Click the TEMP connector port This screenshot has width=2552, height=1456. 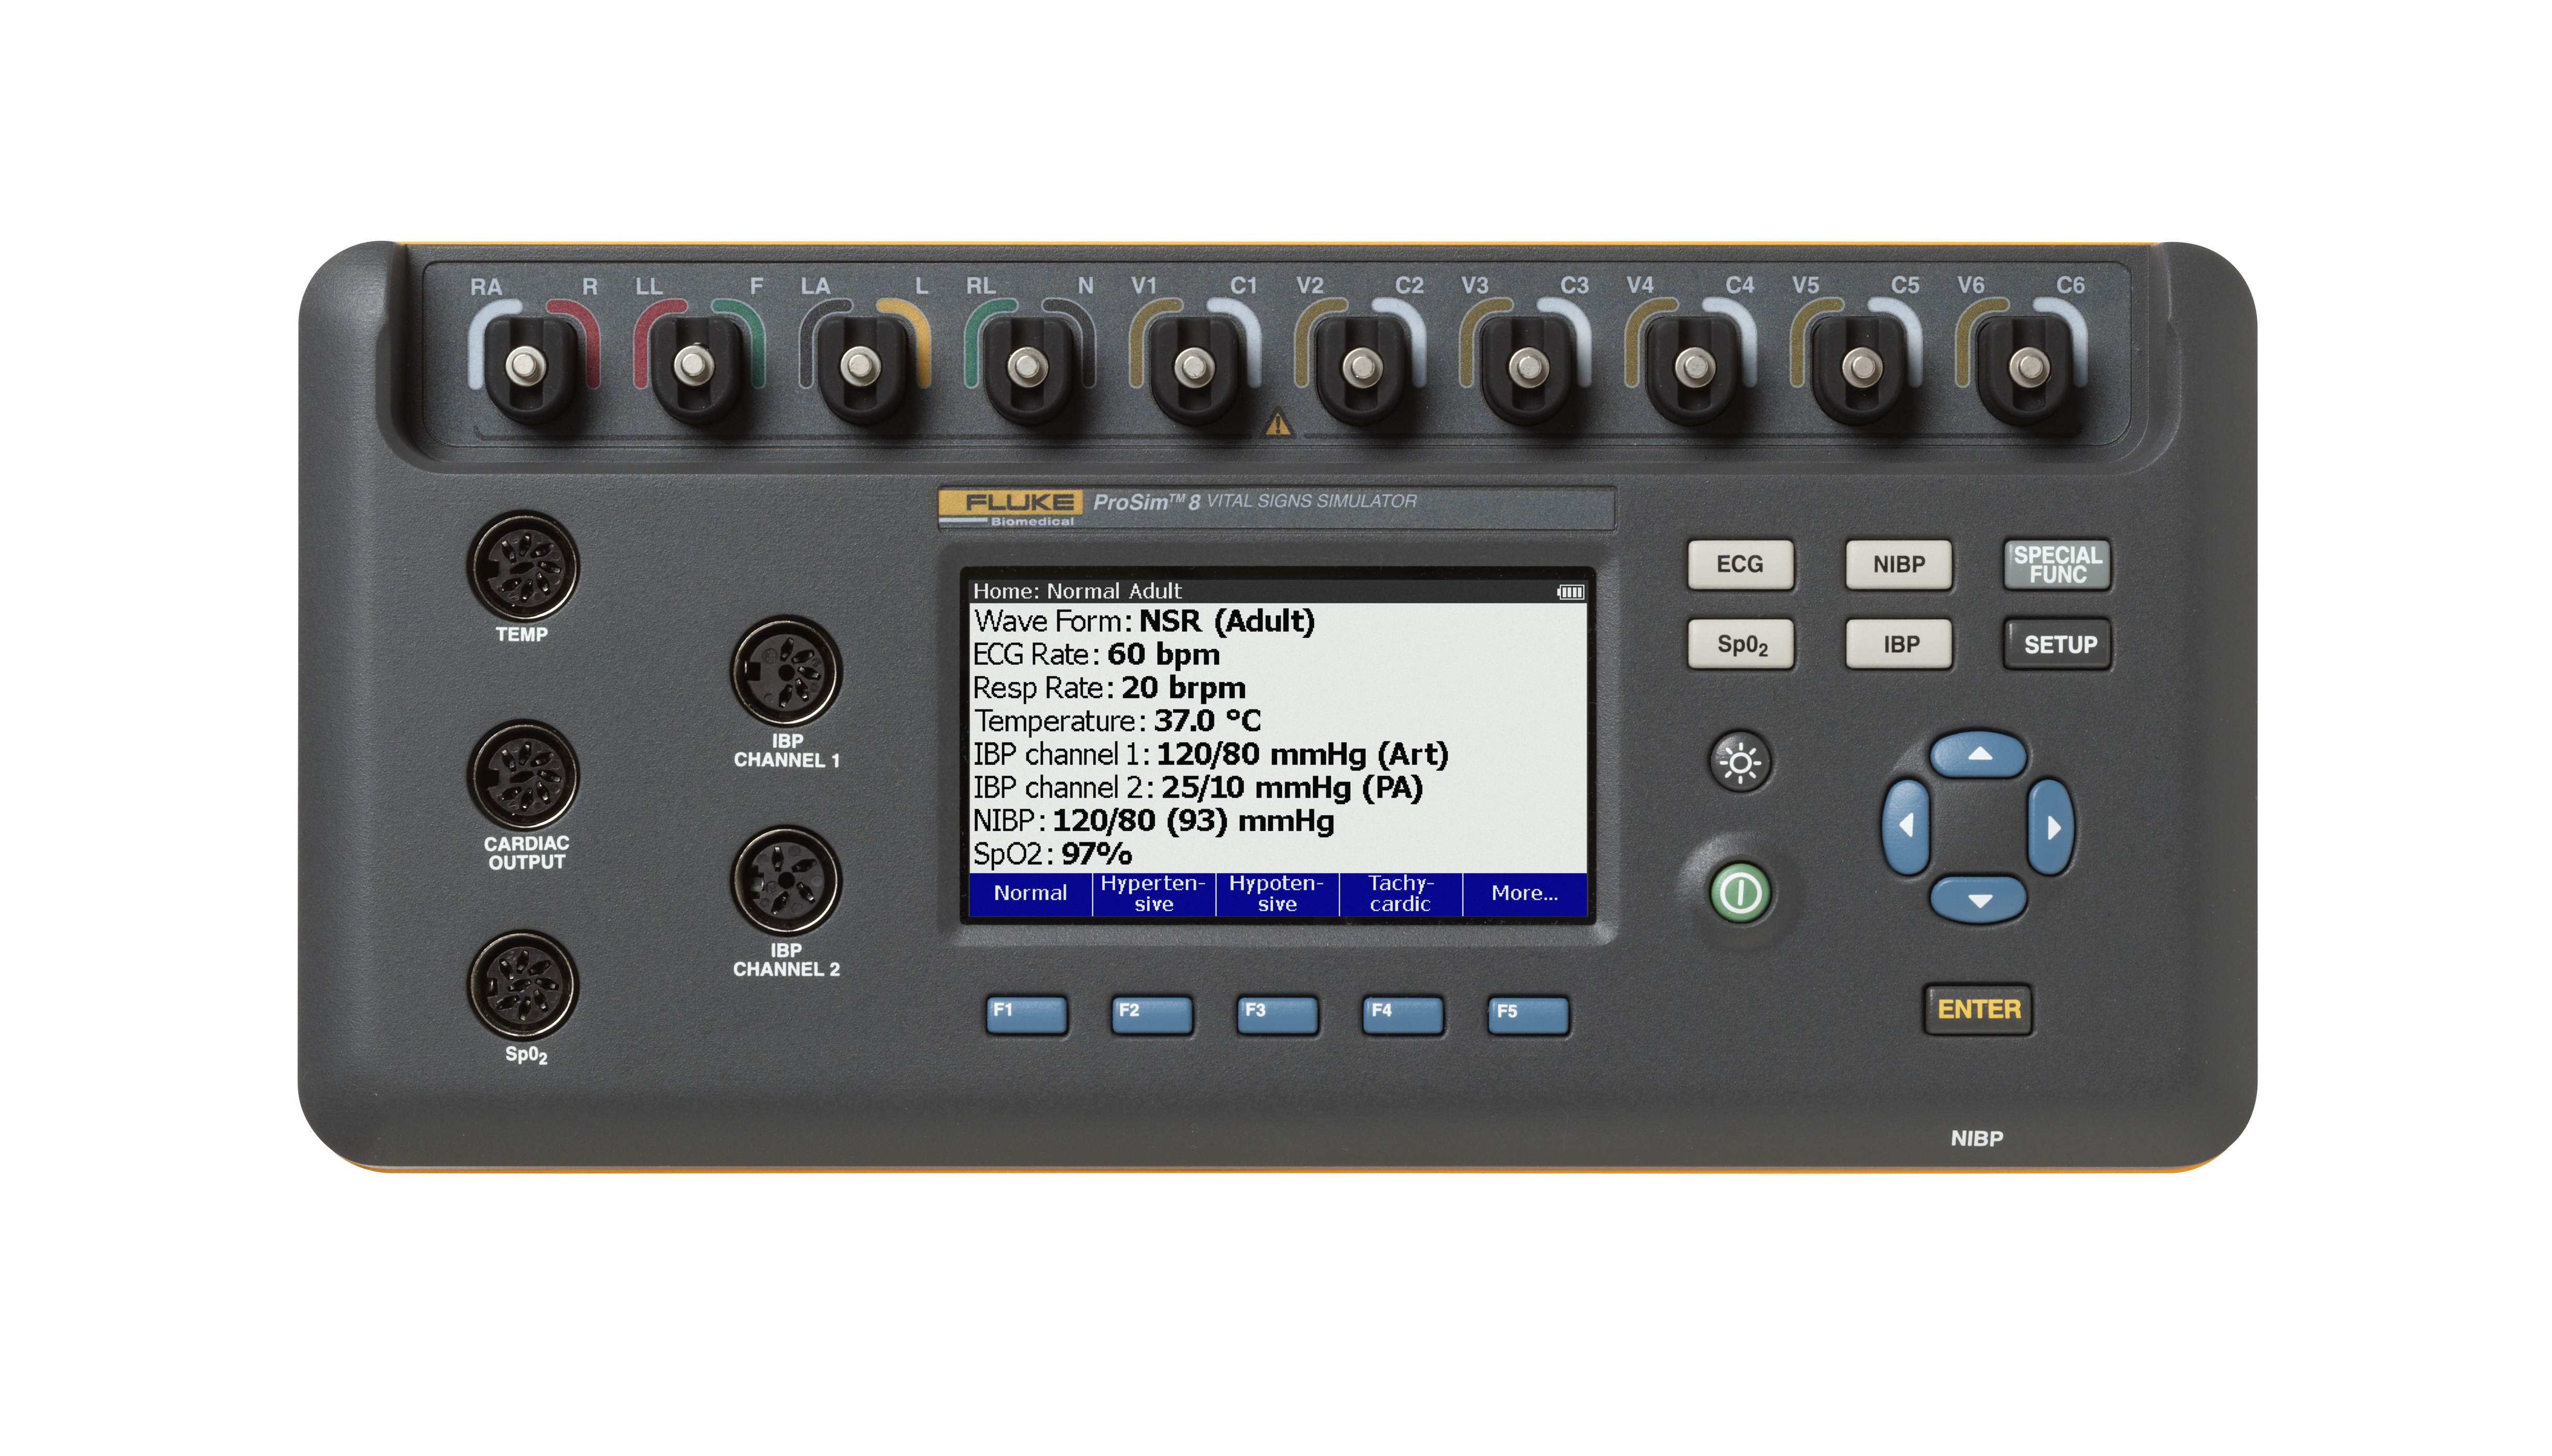tap(522, 567)
